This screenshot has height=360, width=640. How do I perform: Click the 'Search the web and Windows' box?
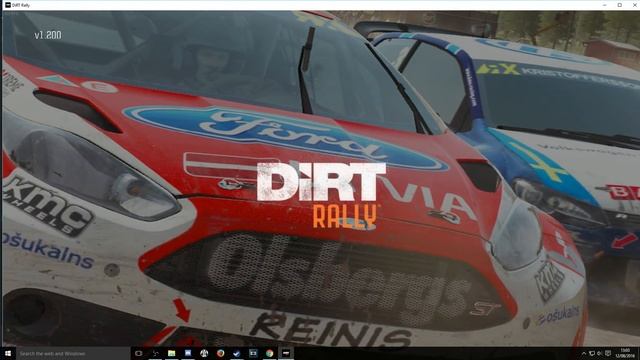tap(73, 353)
